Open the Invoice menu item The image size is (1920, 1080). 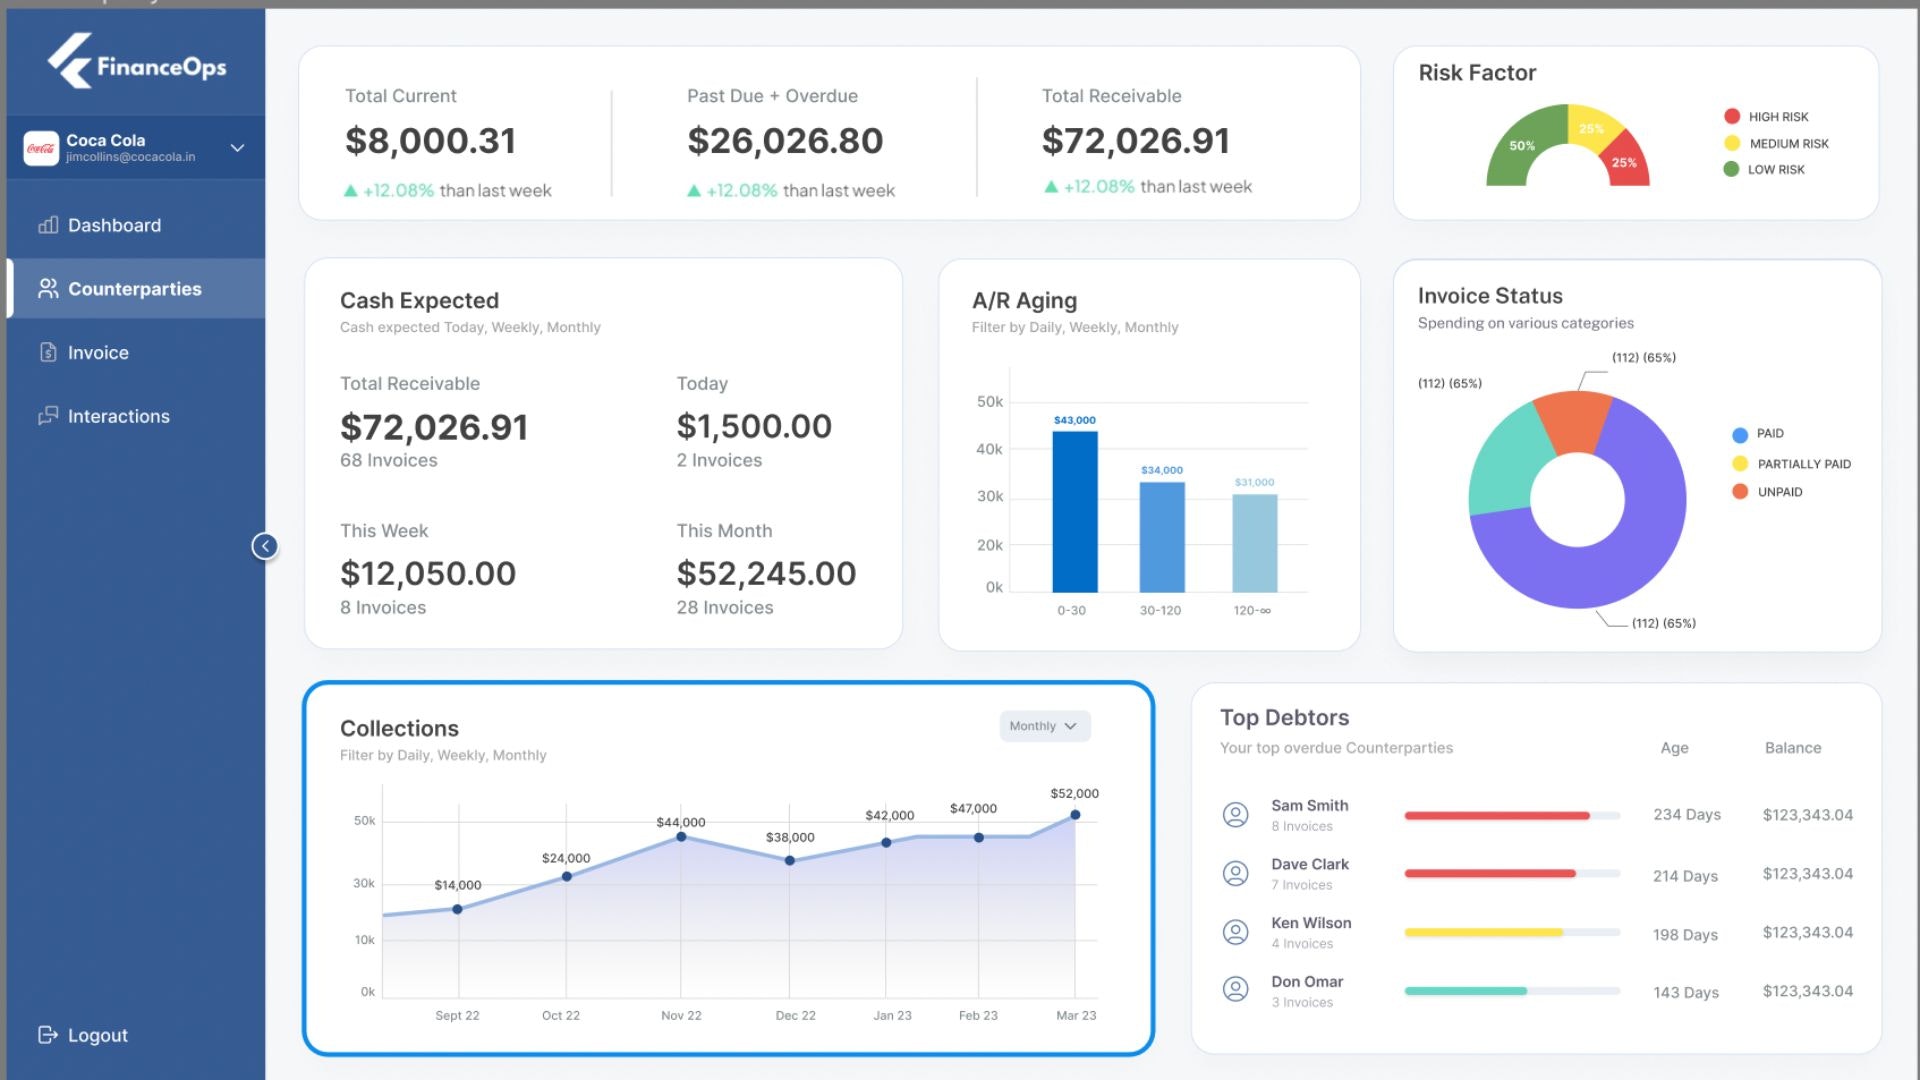coord(98,353)
